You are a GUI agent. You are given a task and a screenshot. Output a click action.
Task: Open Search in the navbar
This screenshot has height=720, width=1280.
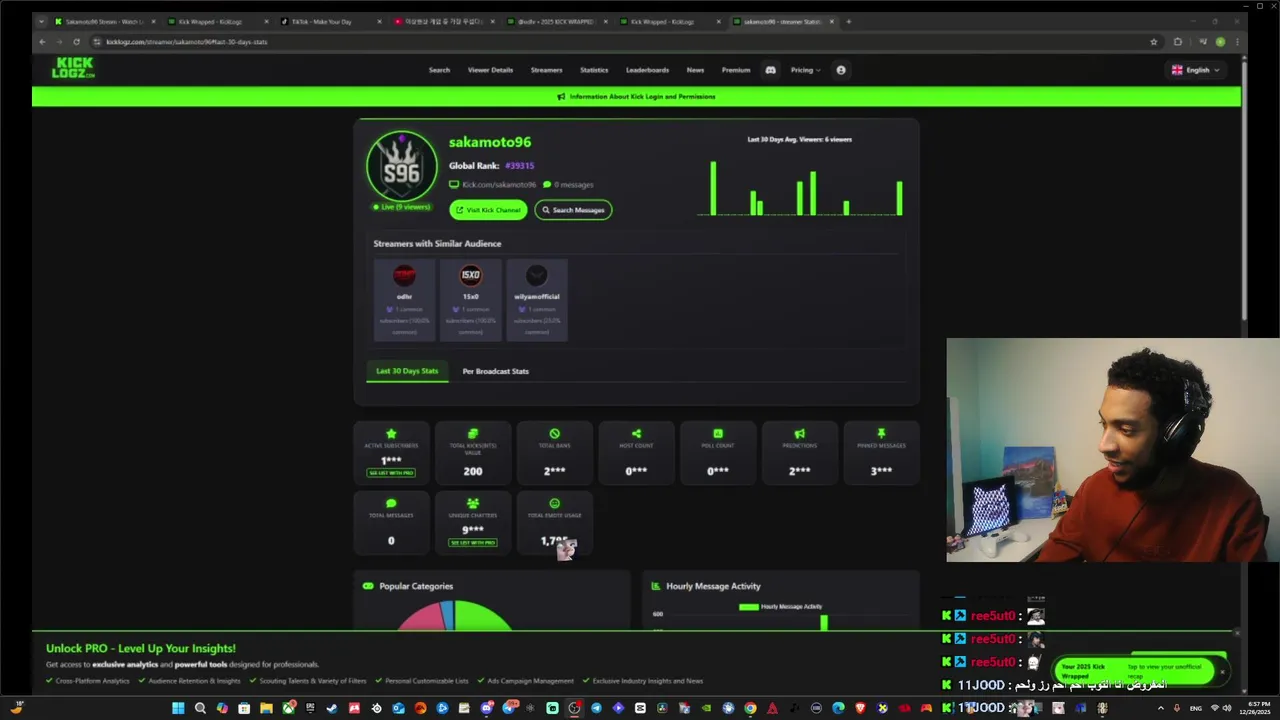pos(439,70)
